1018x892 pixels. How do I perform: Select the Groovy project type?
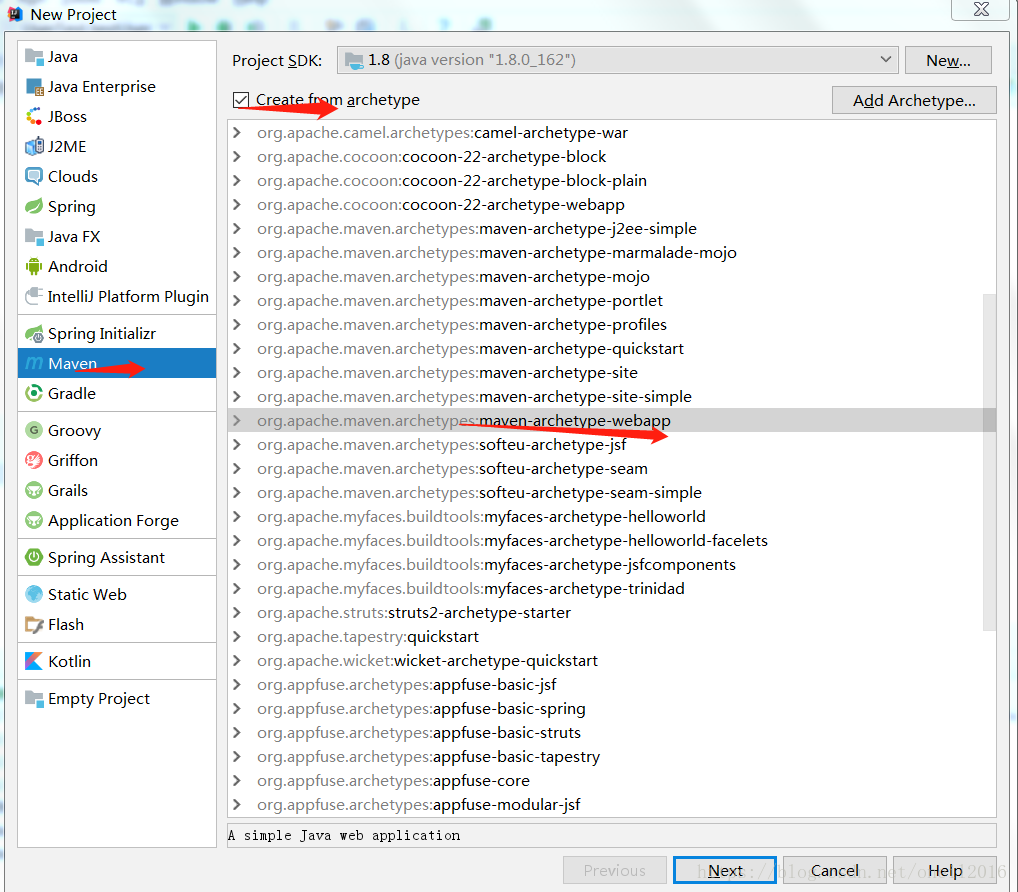71,429
